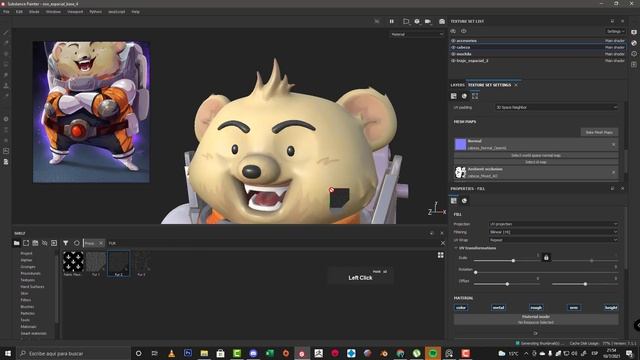
Task: Select Smart materials category in Shelf
Action: point(33,333)
